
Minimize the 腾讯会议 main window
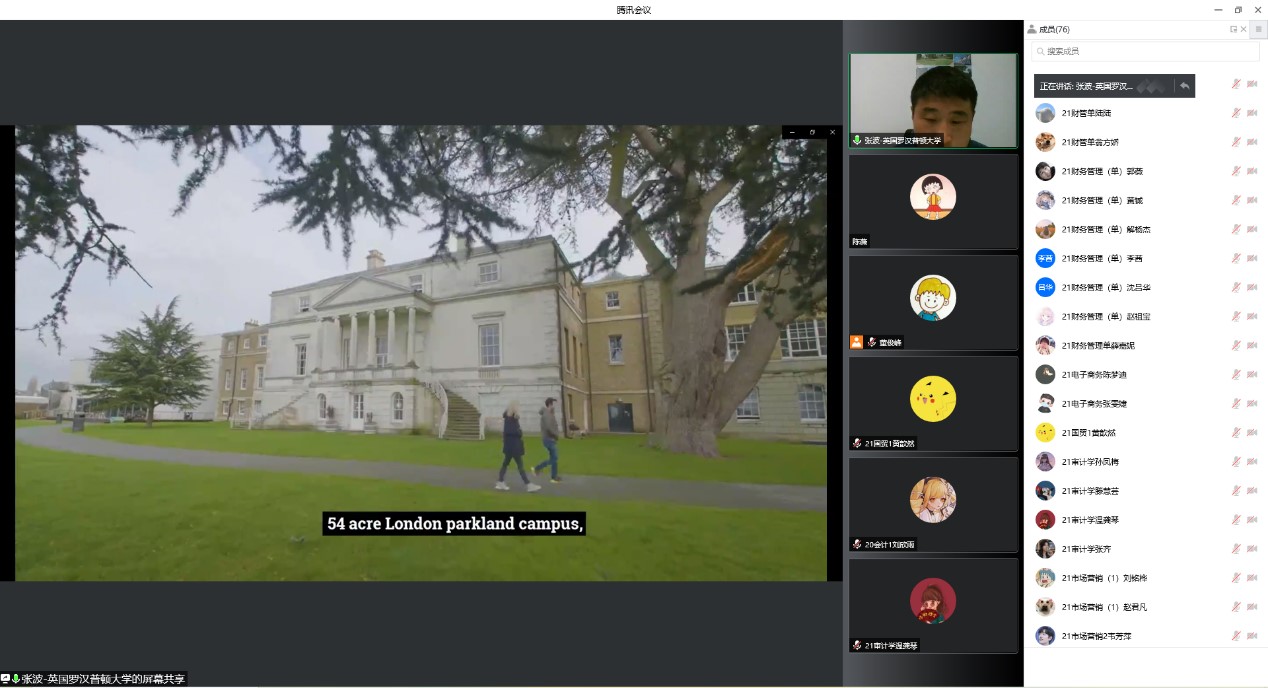[x=1217, y=10]
